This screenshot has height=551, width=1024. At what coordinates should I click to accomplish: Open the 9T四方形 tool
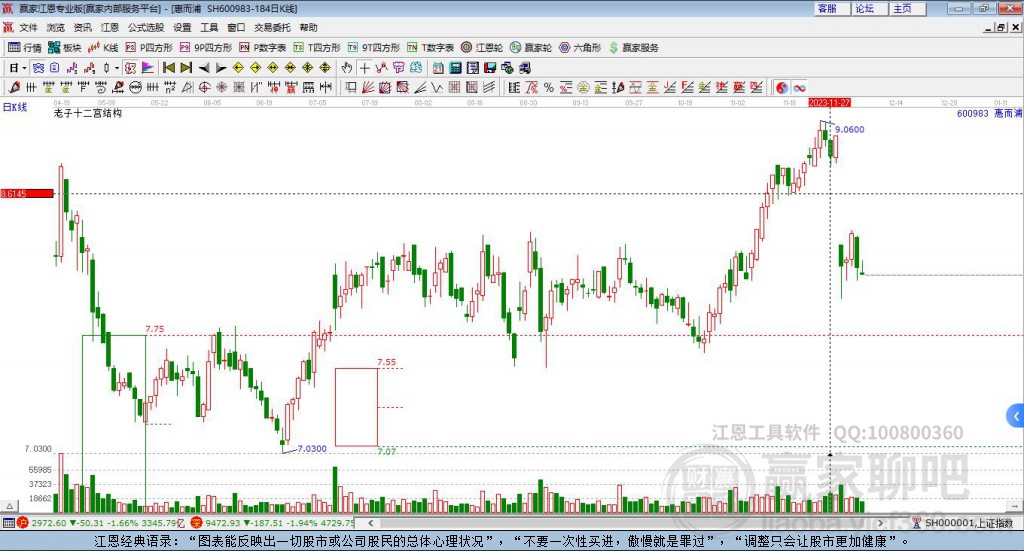(374, 48)
